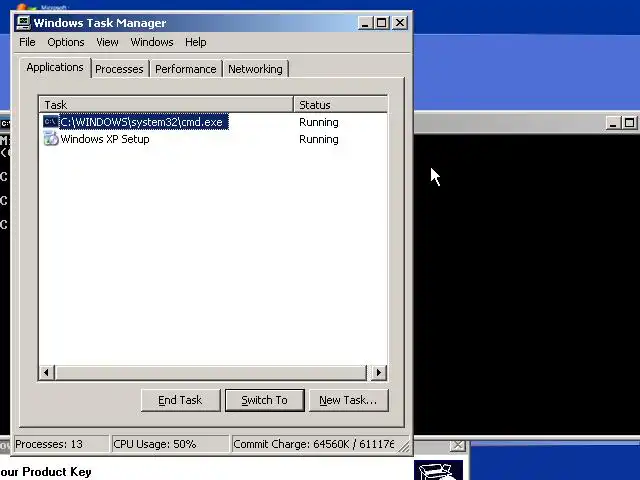Switch to the Performance tab
This screenshot has width=640, height=480.
186,69
